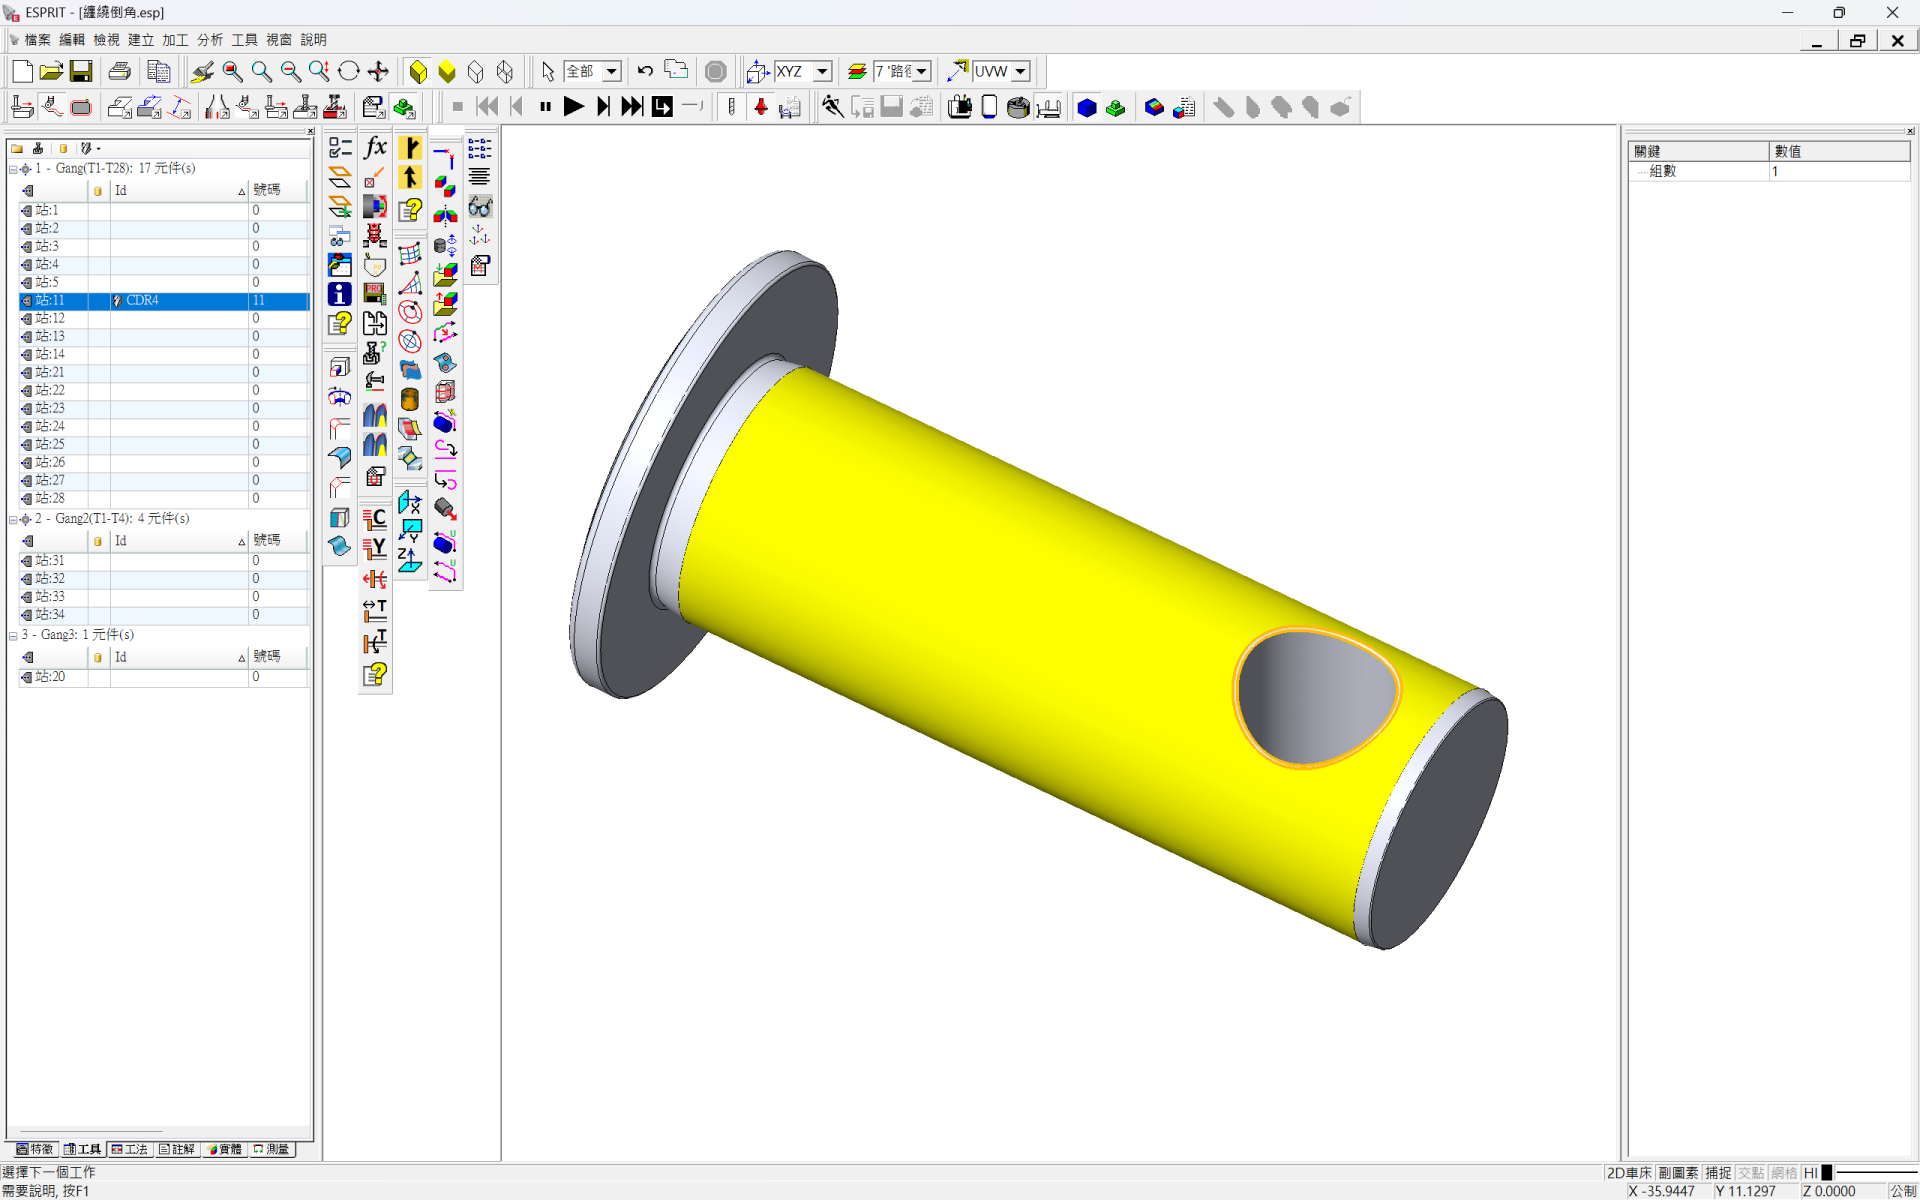
Task: Open the 加工 menu
Action: click(x=175, y=40)
